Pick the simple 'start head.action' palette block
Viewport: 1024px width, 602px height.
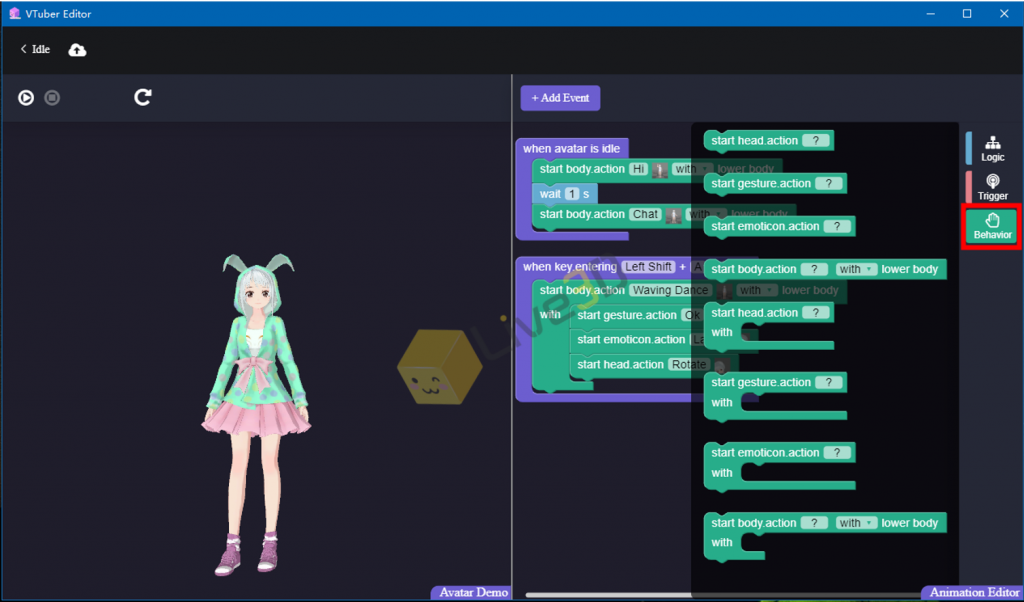(769, 140)
